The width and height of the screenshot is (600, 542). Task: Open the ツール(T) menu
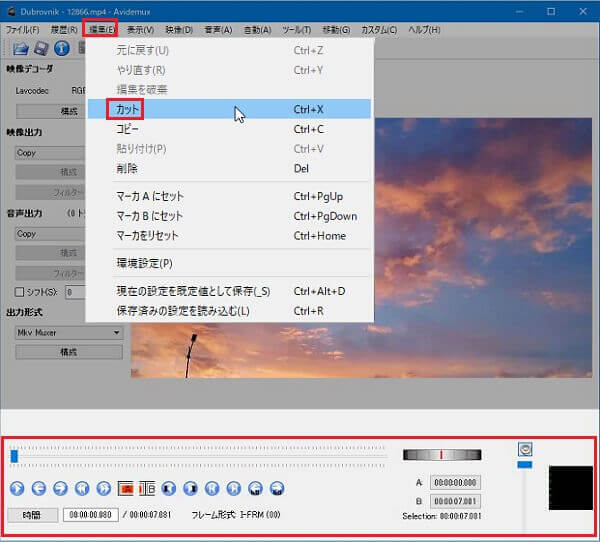click(297, 30)
